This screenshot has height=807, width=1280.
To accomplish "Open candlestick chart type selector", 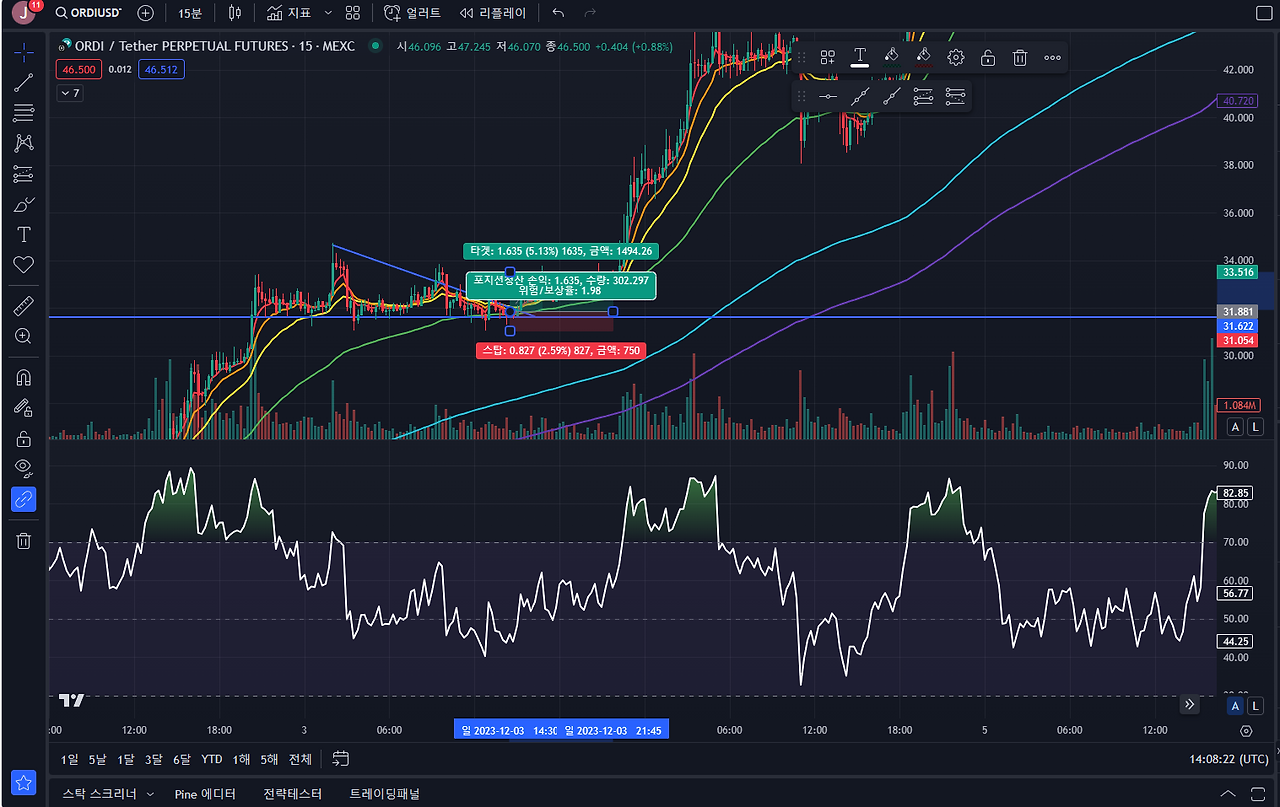I will [x=235, y=13].
